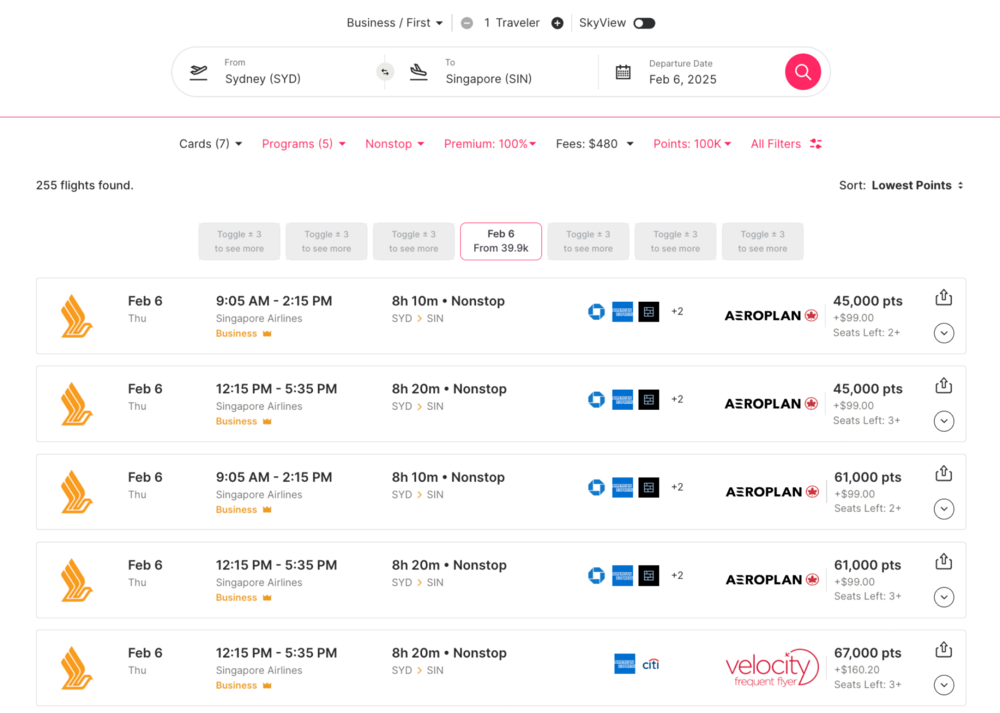Select the Feb 6 date tab

(501, 241)
